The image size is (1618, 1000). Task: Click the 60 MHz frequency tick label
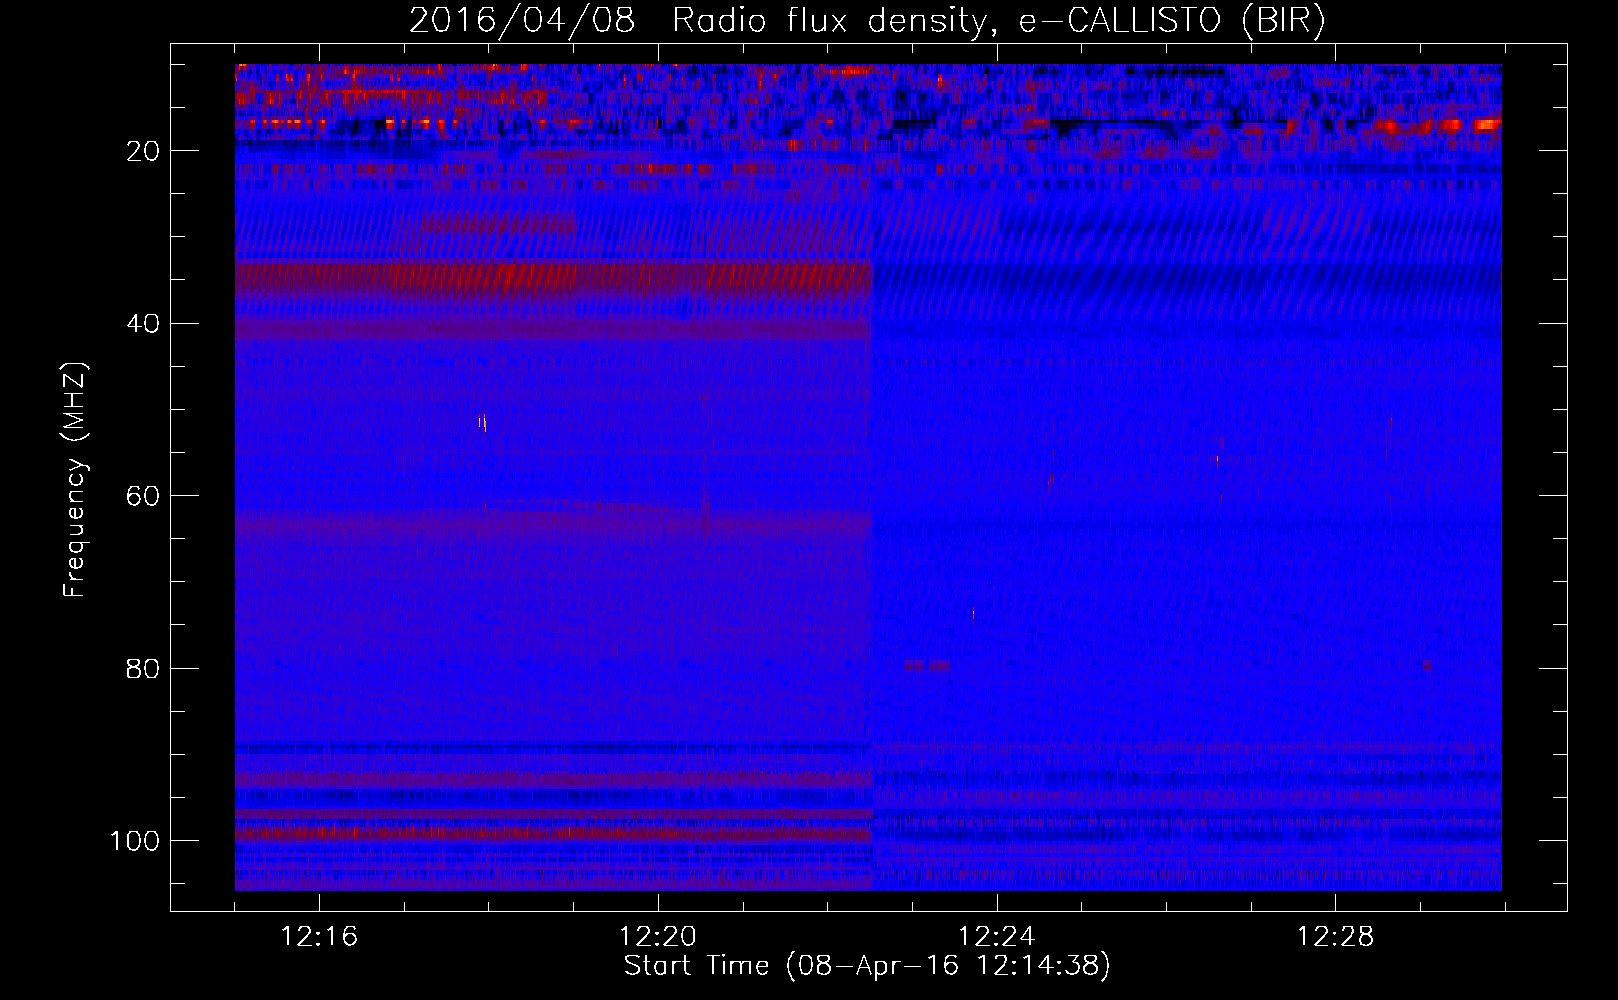pos(143,496)
